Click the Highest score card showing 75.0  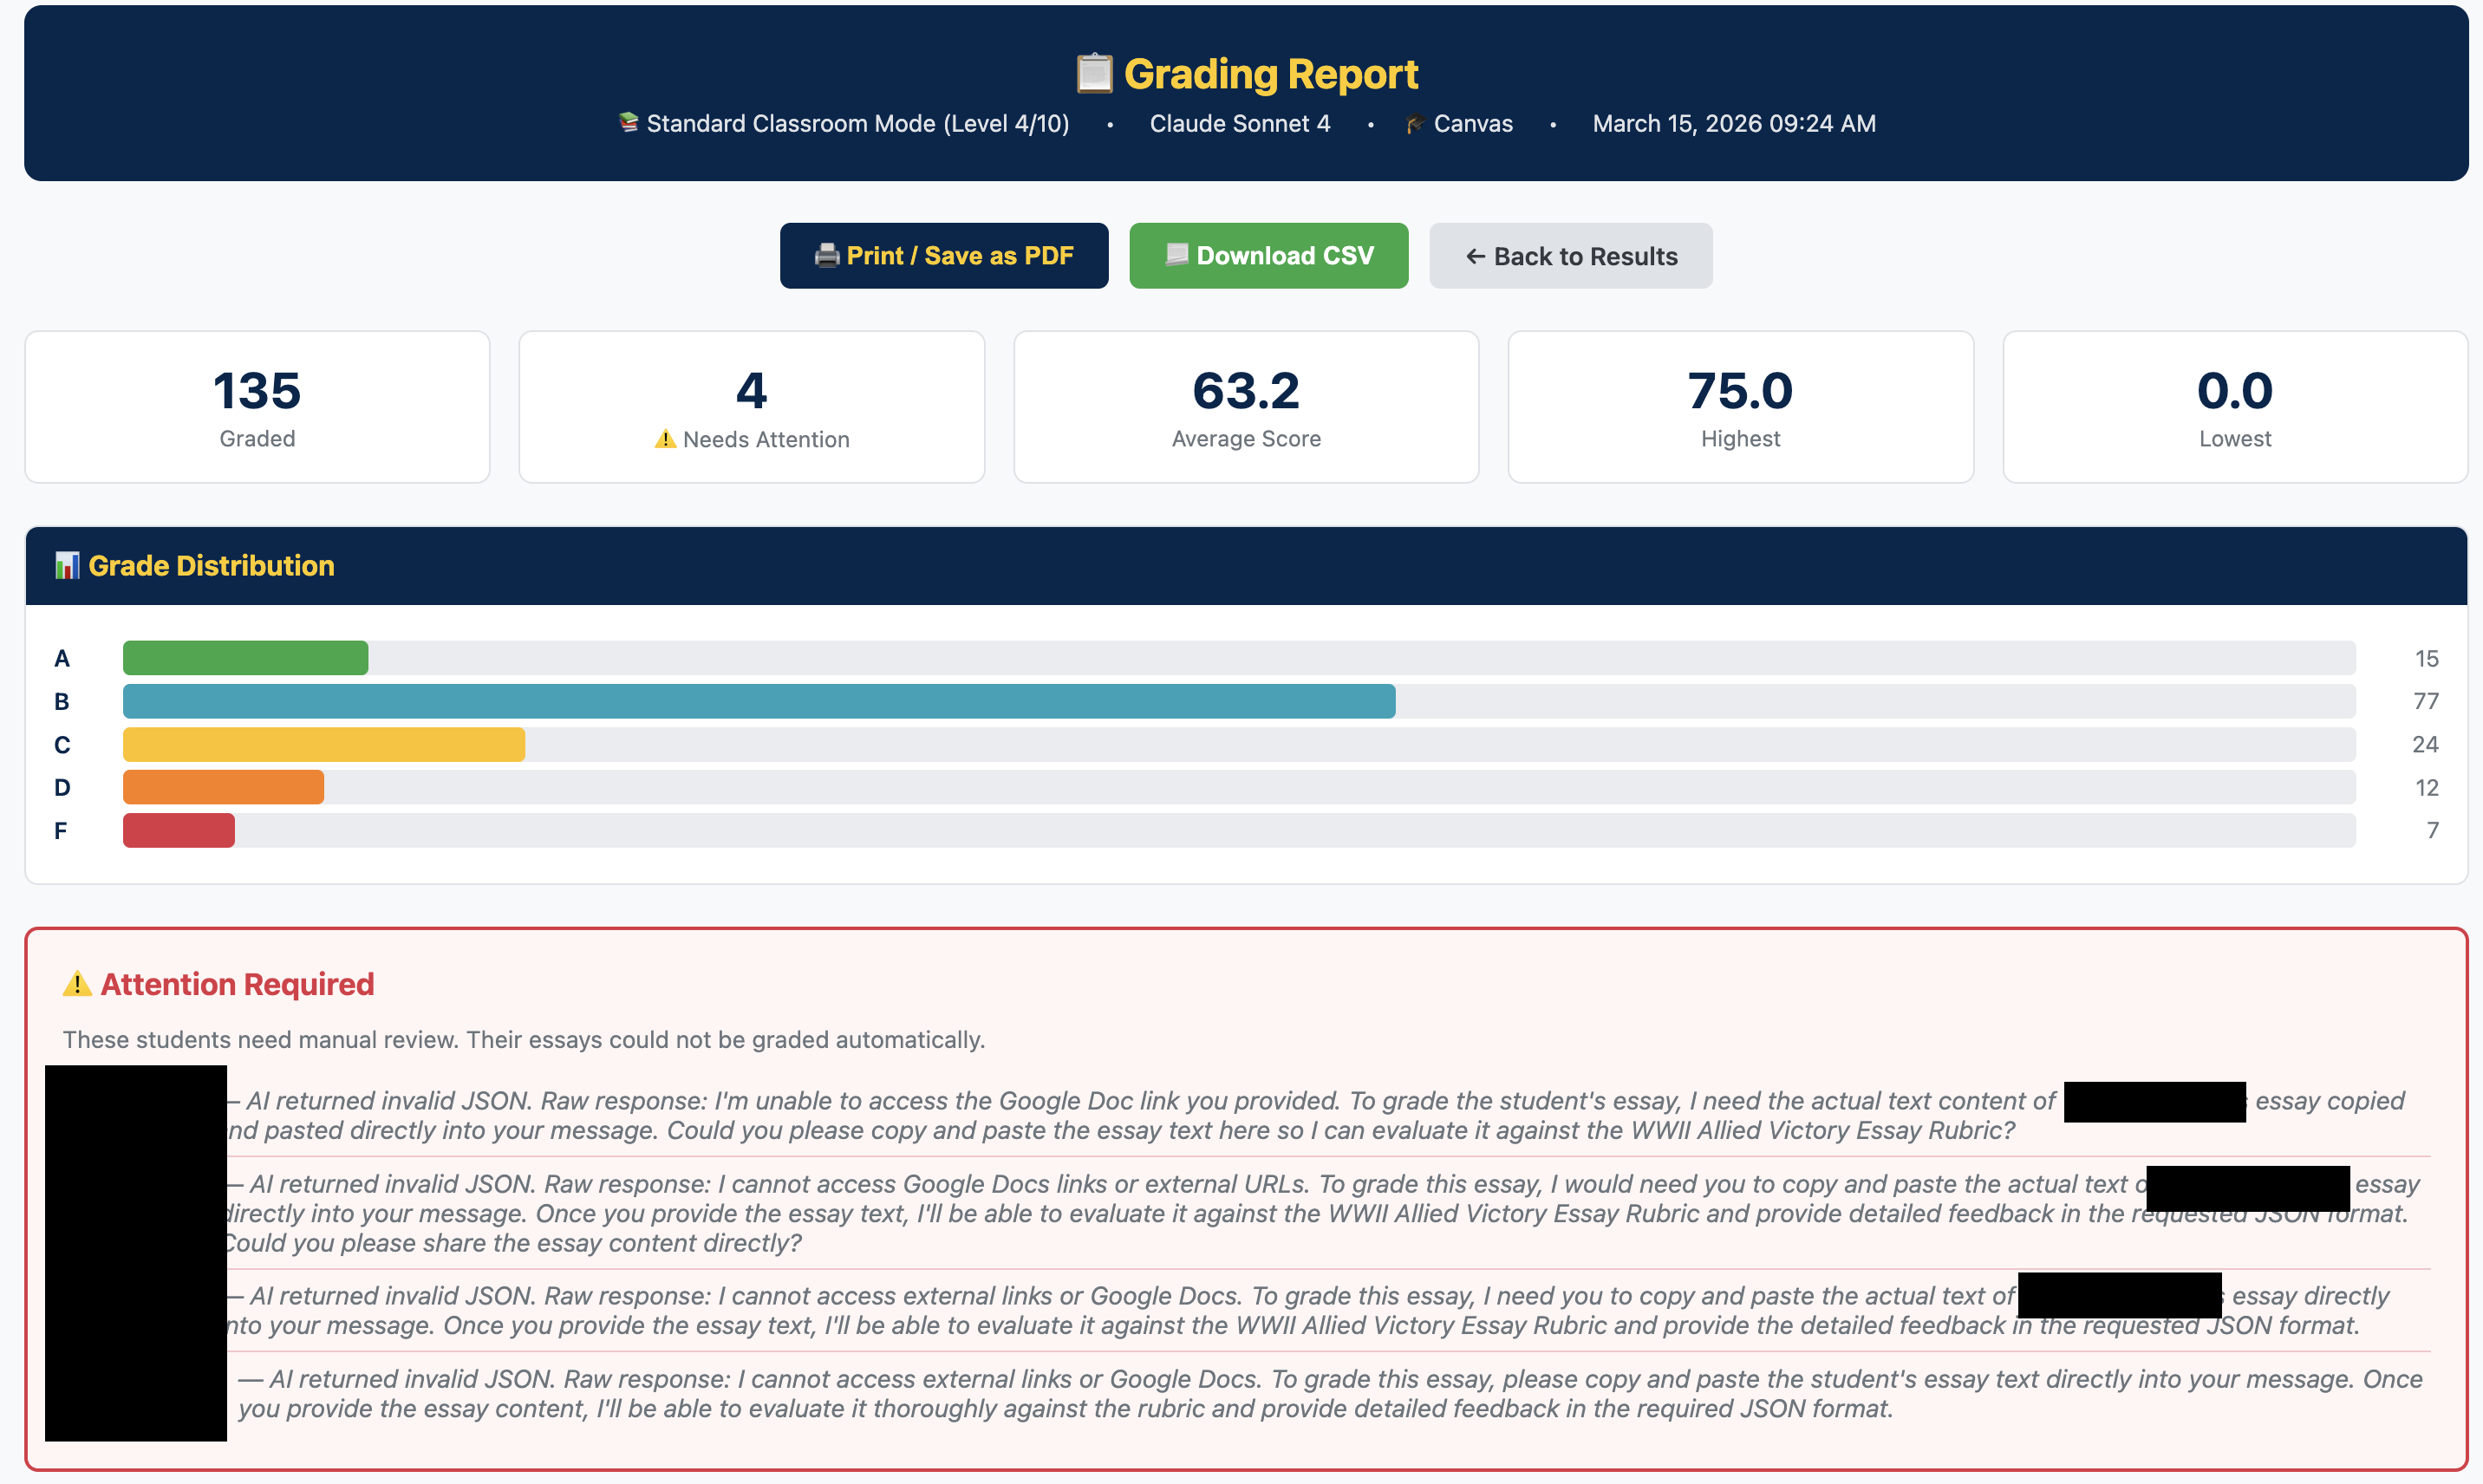pyautogui.click(x=1740, y=406)
